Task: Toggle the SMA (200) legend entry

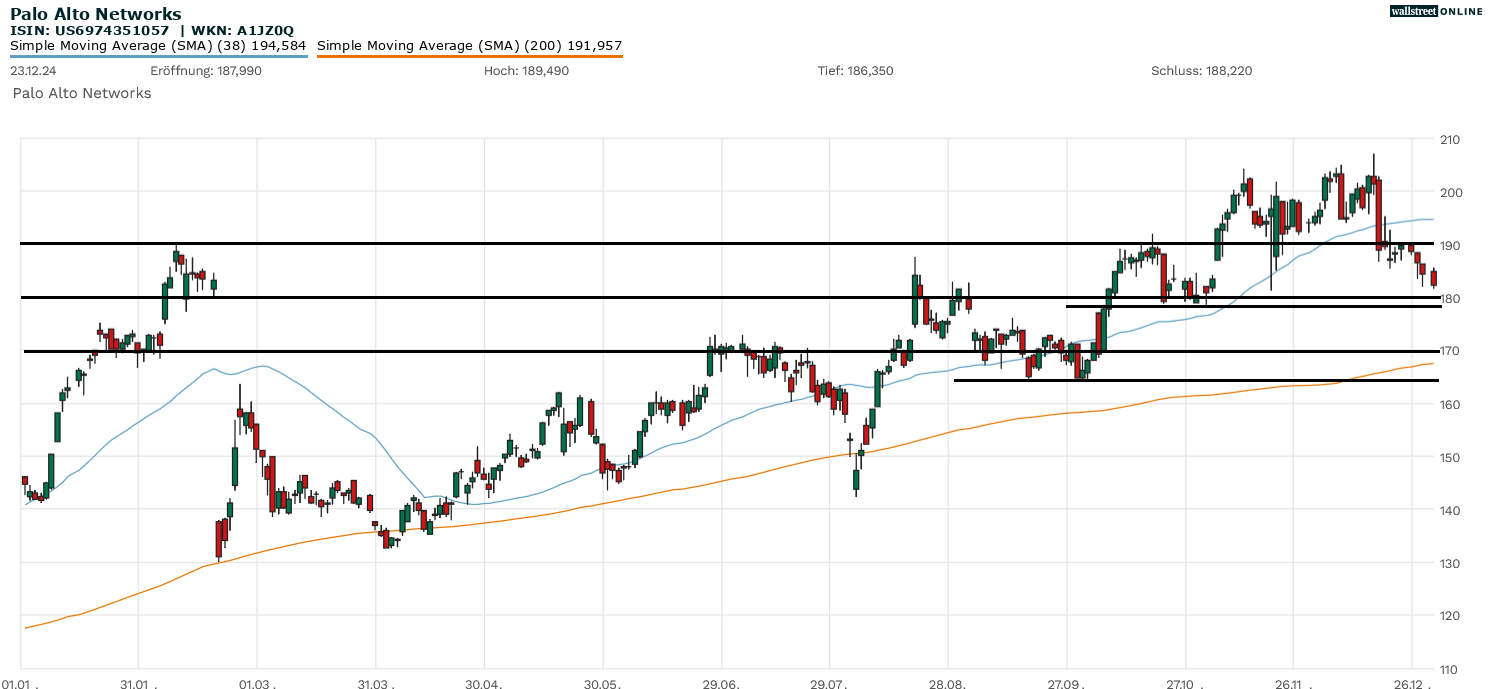Action: coord(469,45)
